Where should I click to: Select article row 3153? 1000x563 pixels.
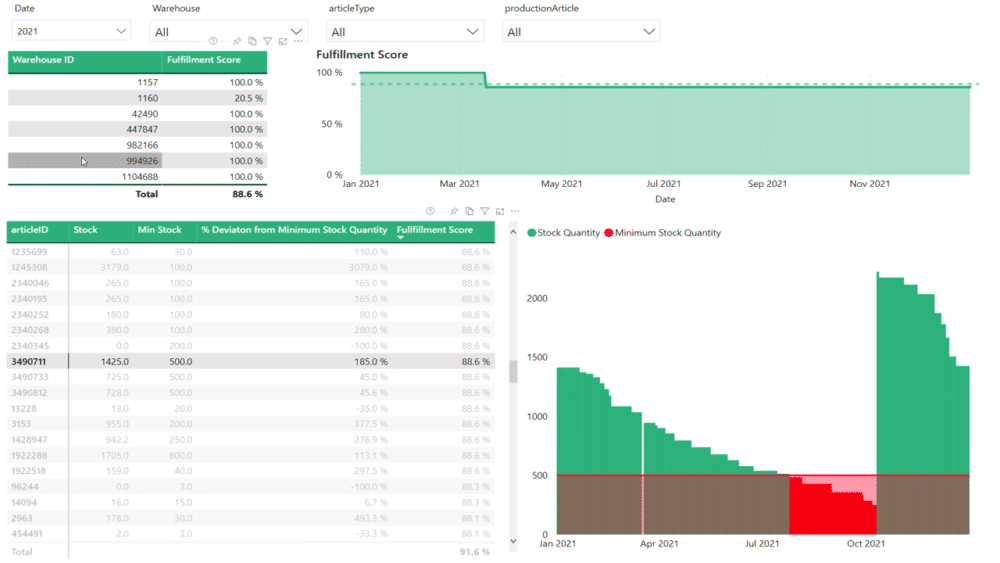click(x=251, y=424)
